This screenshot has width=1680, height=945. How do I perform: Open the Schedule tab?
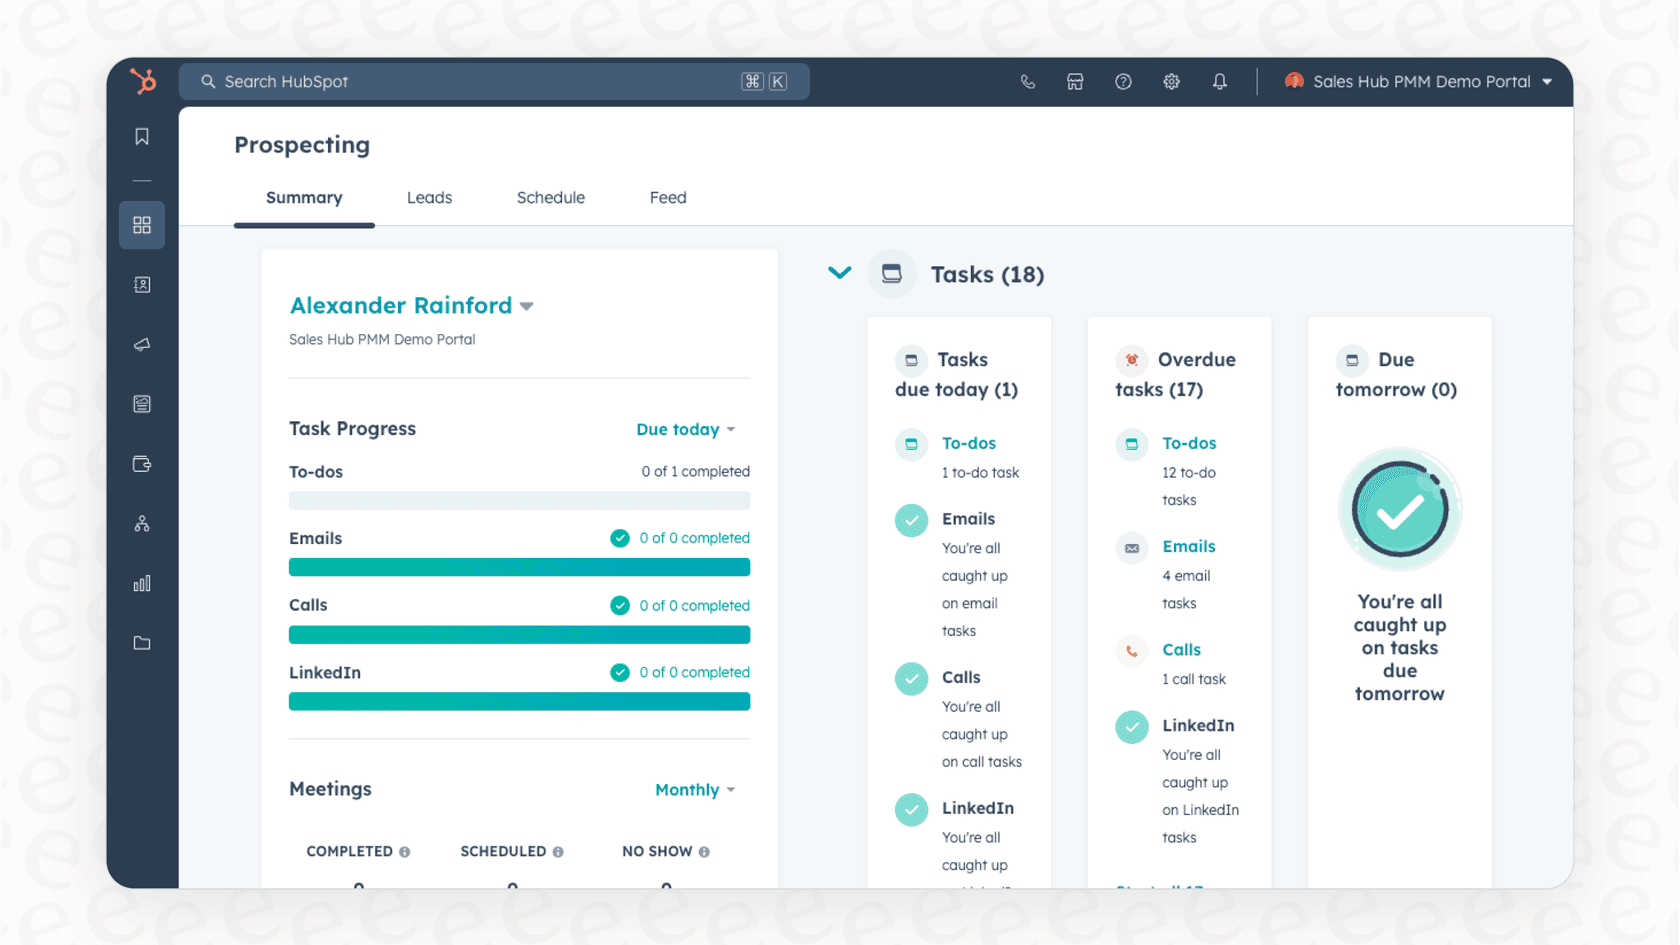[x=550, y=197]
